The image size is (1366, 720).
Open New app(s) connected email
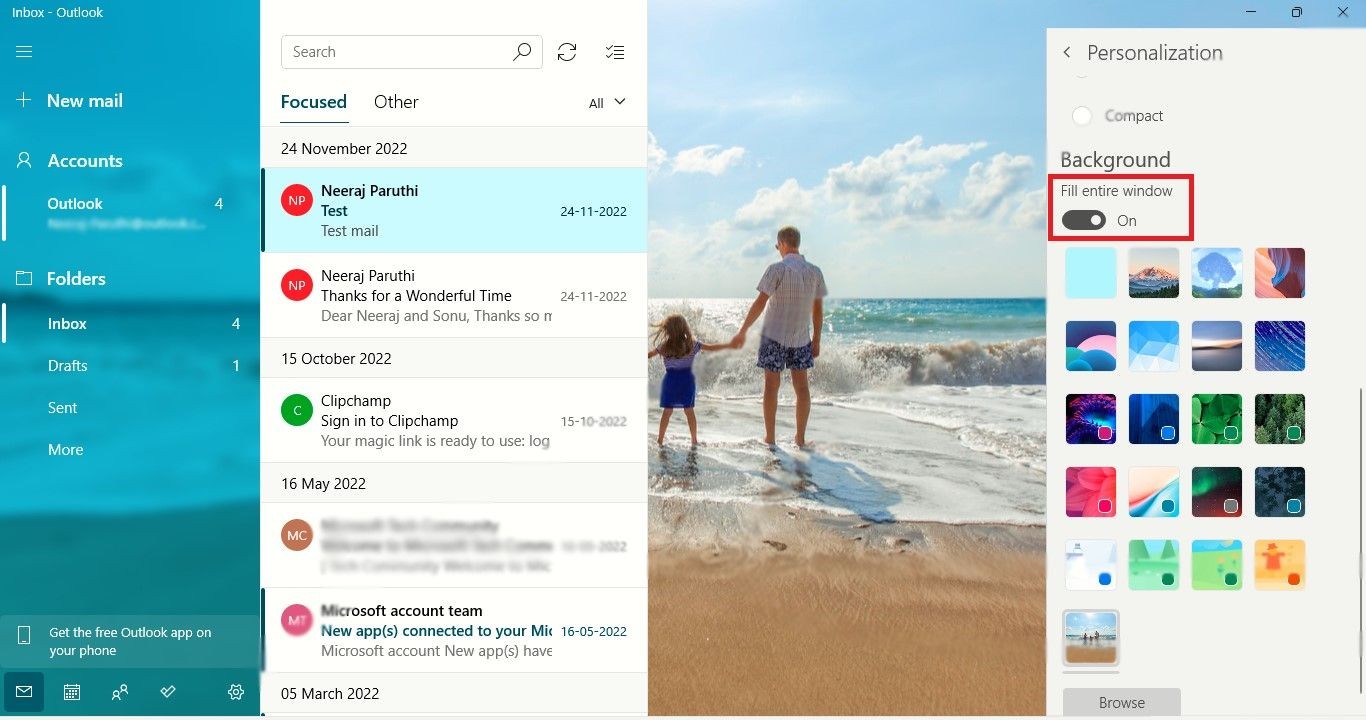tap(454, 630)
